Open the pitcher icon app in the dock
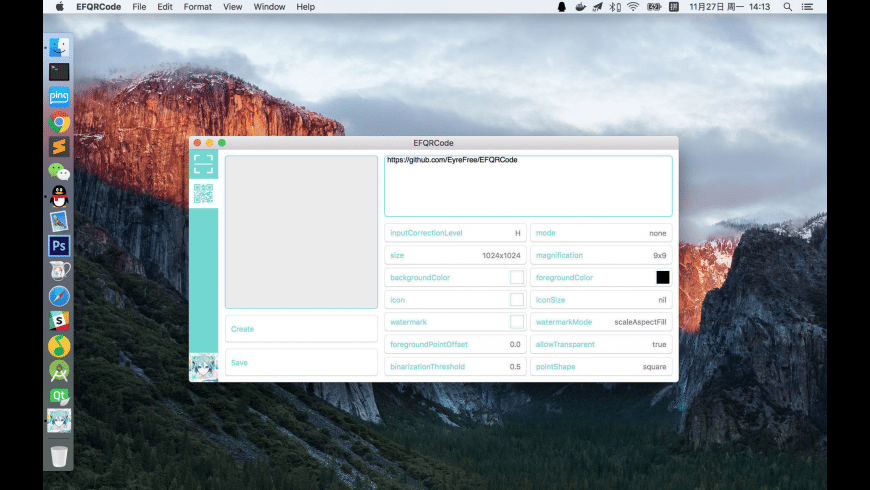 (x=59, y=271)
